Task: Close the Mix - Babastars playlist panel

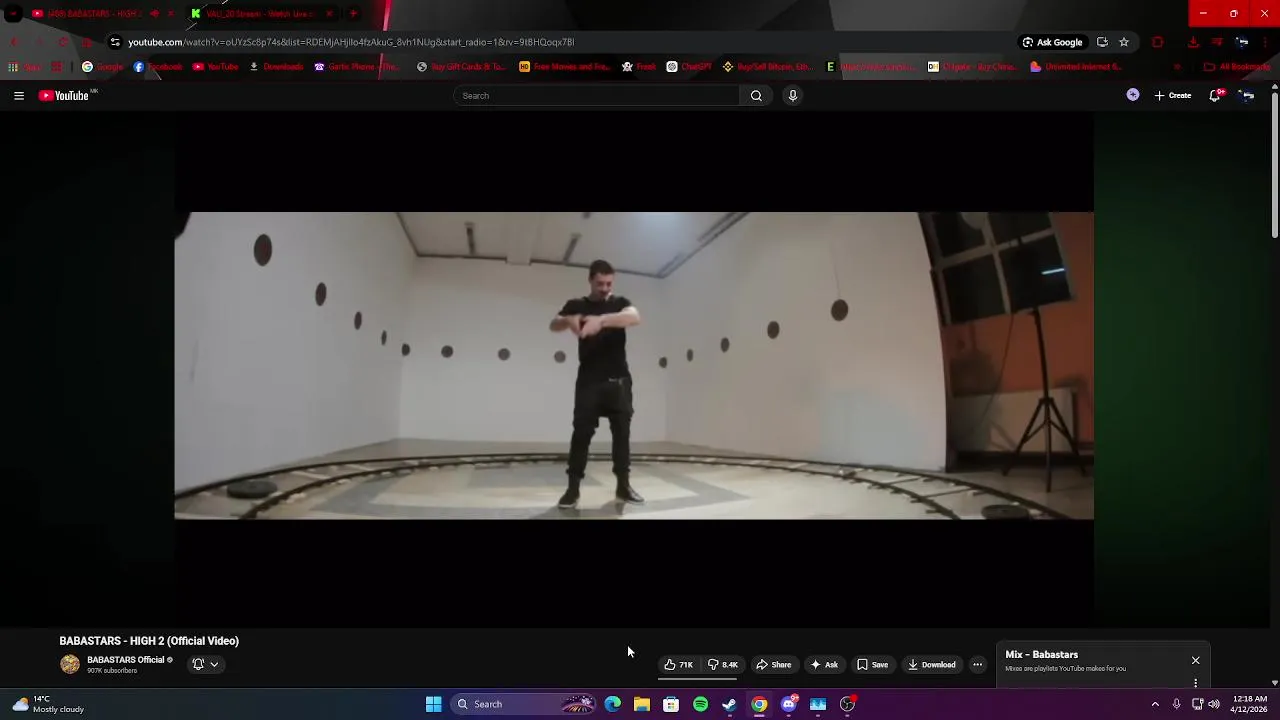Action: (x=1195, y=661)
